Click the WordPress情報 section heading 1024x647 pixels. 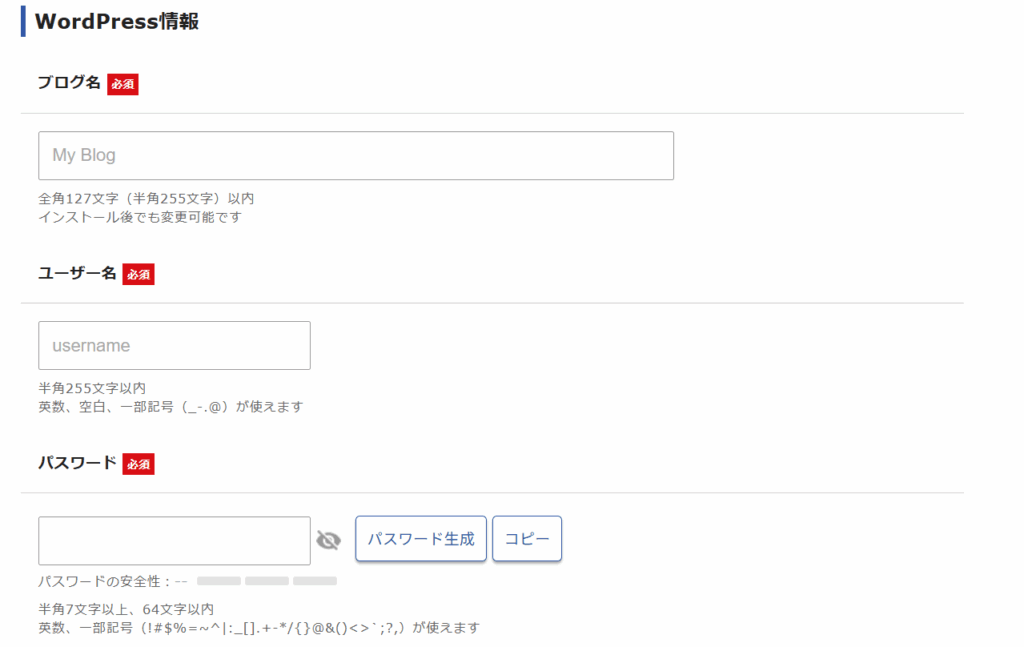pos(117,21)
